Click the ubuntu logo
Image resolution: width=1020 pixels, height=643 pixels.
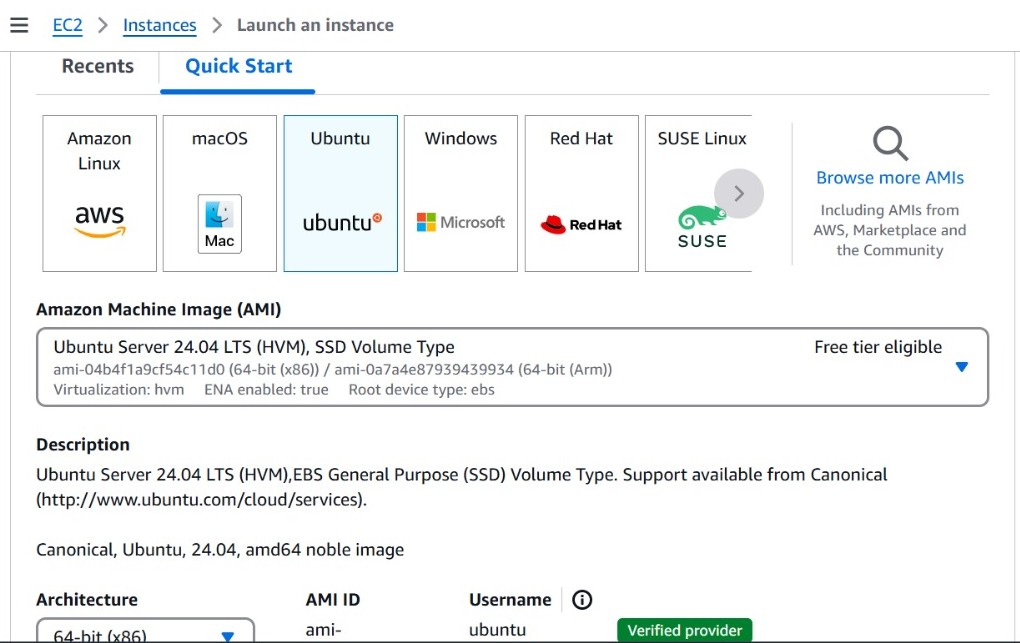(x=342, y=223)
